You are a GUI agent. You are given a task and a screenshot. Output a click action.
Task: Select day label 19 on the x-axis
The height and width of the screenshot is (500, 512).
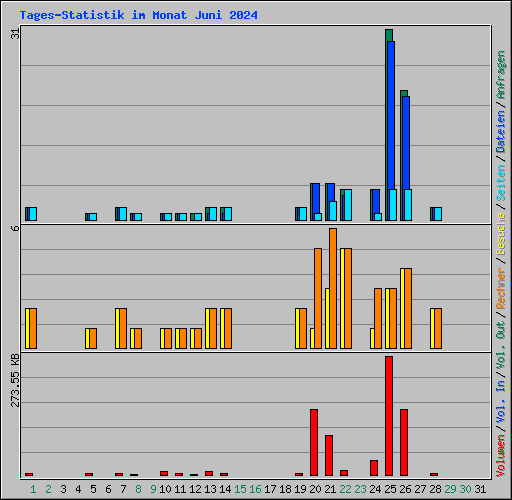point(300,489)
